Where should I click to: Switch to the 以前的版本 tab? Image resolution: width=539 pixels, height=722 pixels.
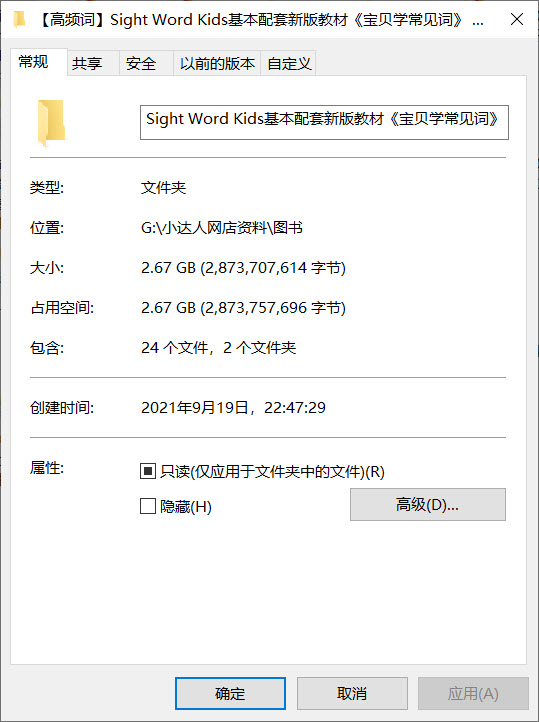pos(217,64)
